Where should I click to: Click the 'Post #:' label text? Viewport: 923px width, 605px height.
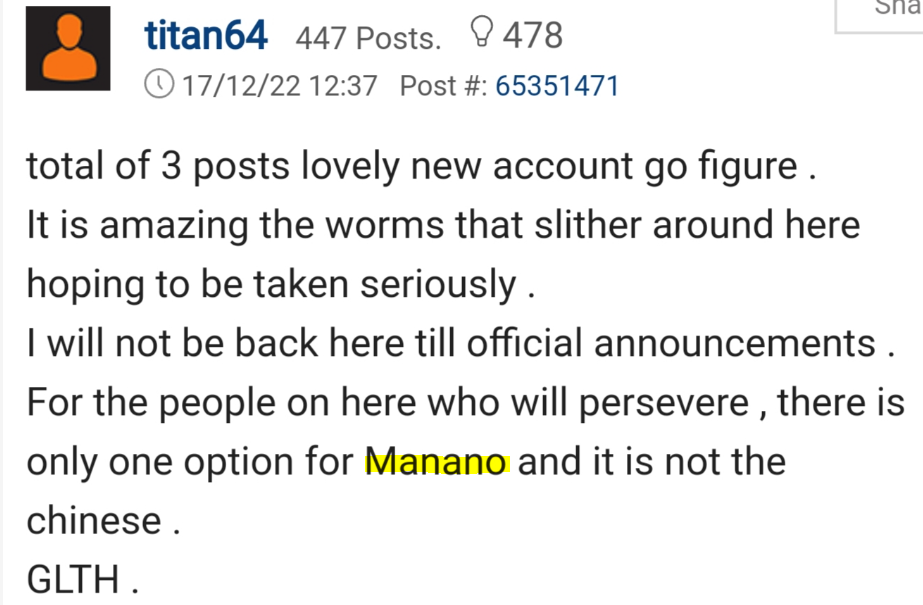coord(443,86)
